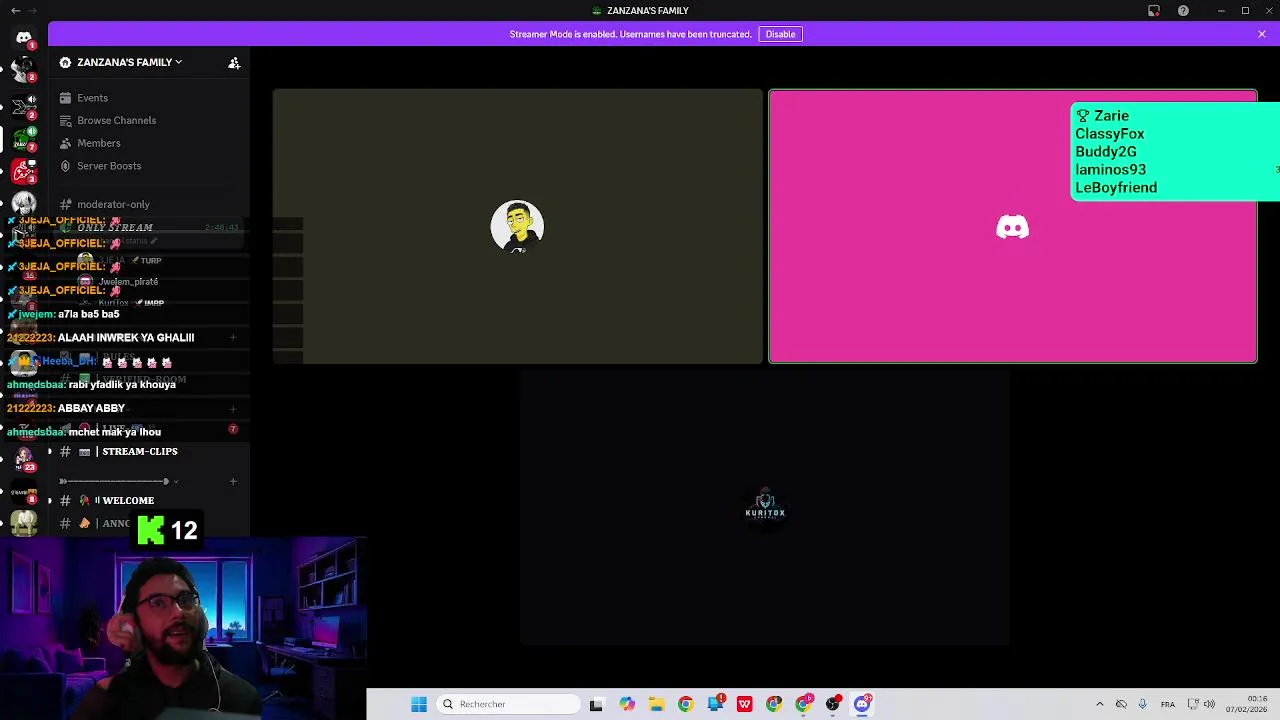Switch to Discord on the taskbar
Screen dimensions: 1280x720
point(862,704)
